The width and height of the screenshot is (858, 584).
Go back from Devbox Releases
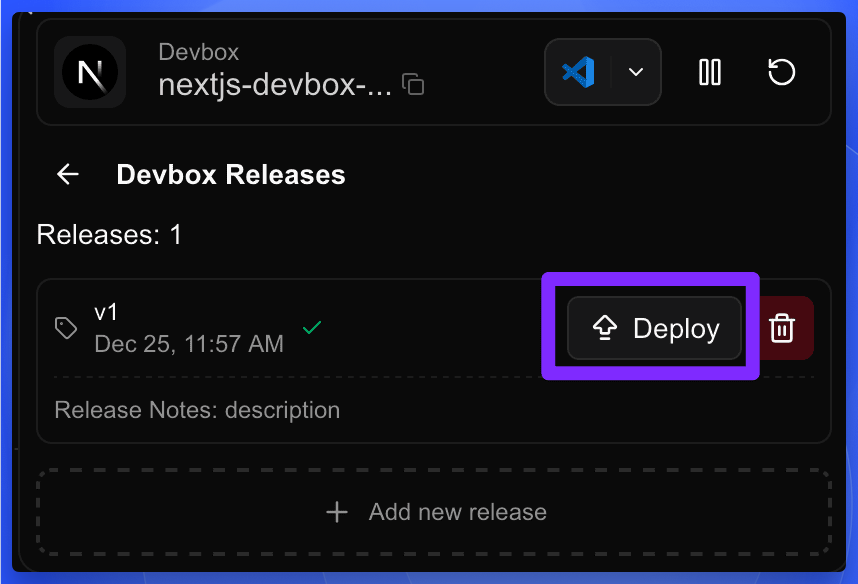coord(68,175)
